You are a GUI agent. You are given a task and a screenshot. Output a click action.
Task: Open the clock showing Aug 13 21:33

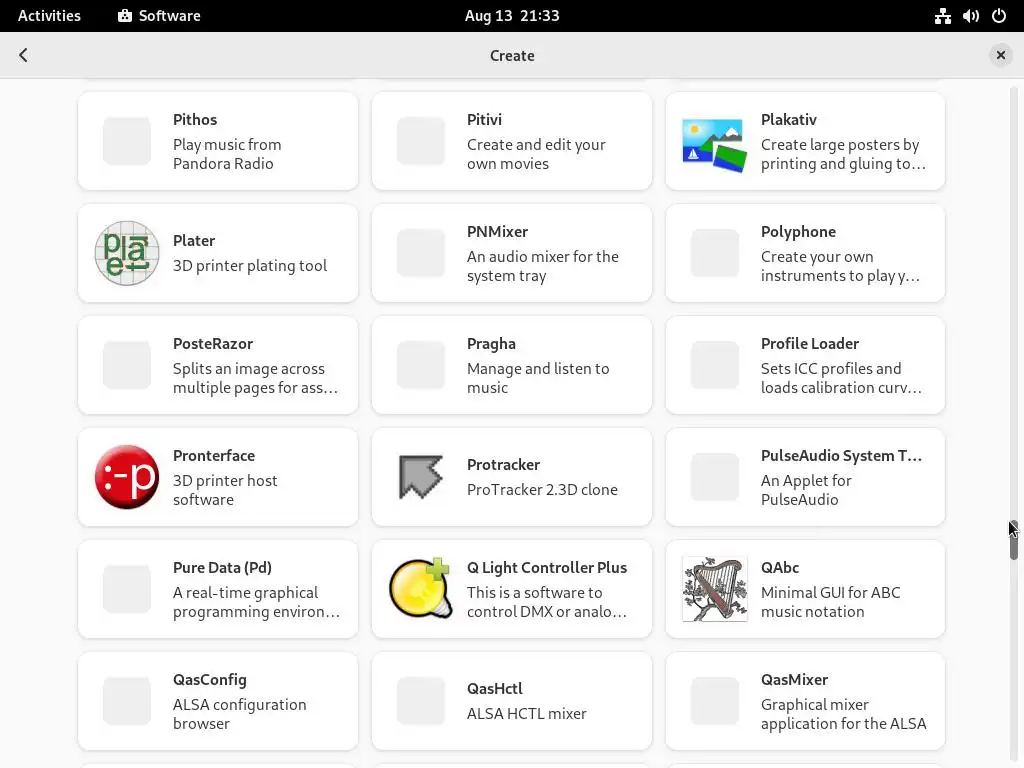point(512,16)
